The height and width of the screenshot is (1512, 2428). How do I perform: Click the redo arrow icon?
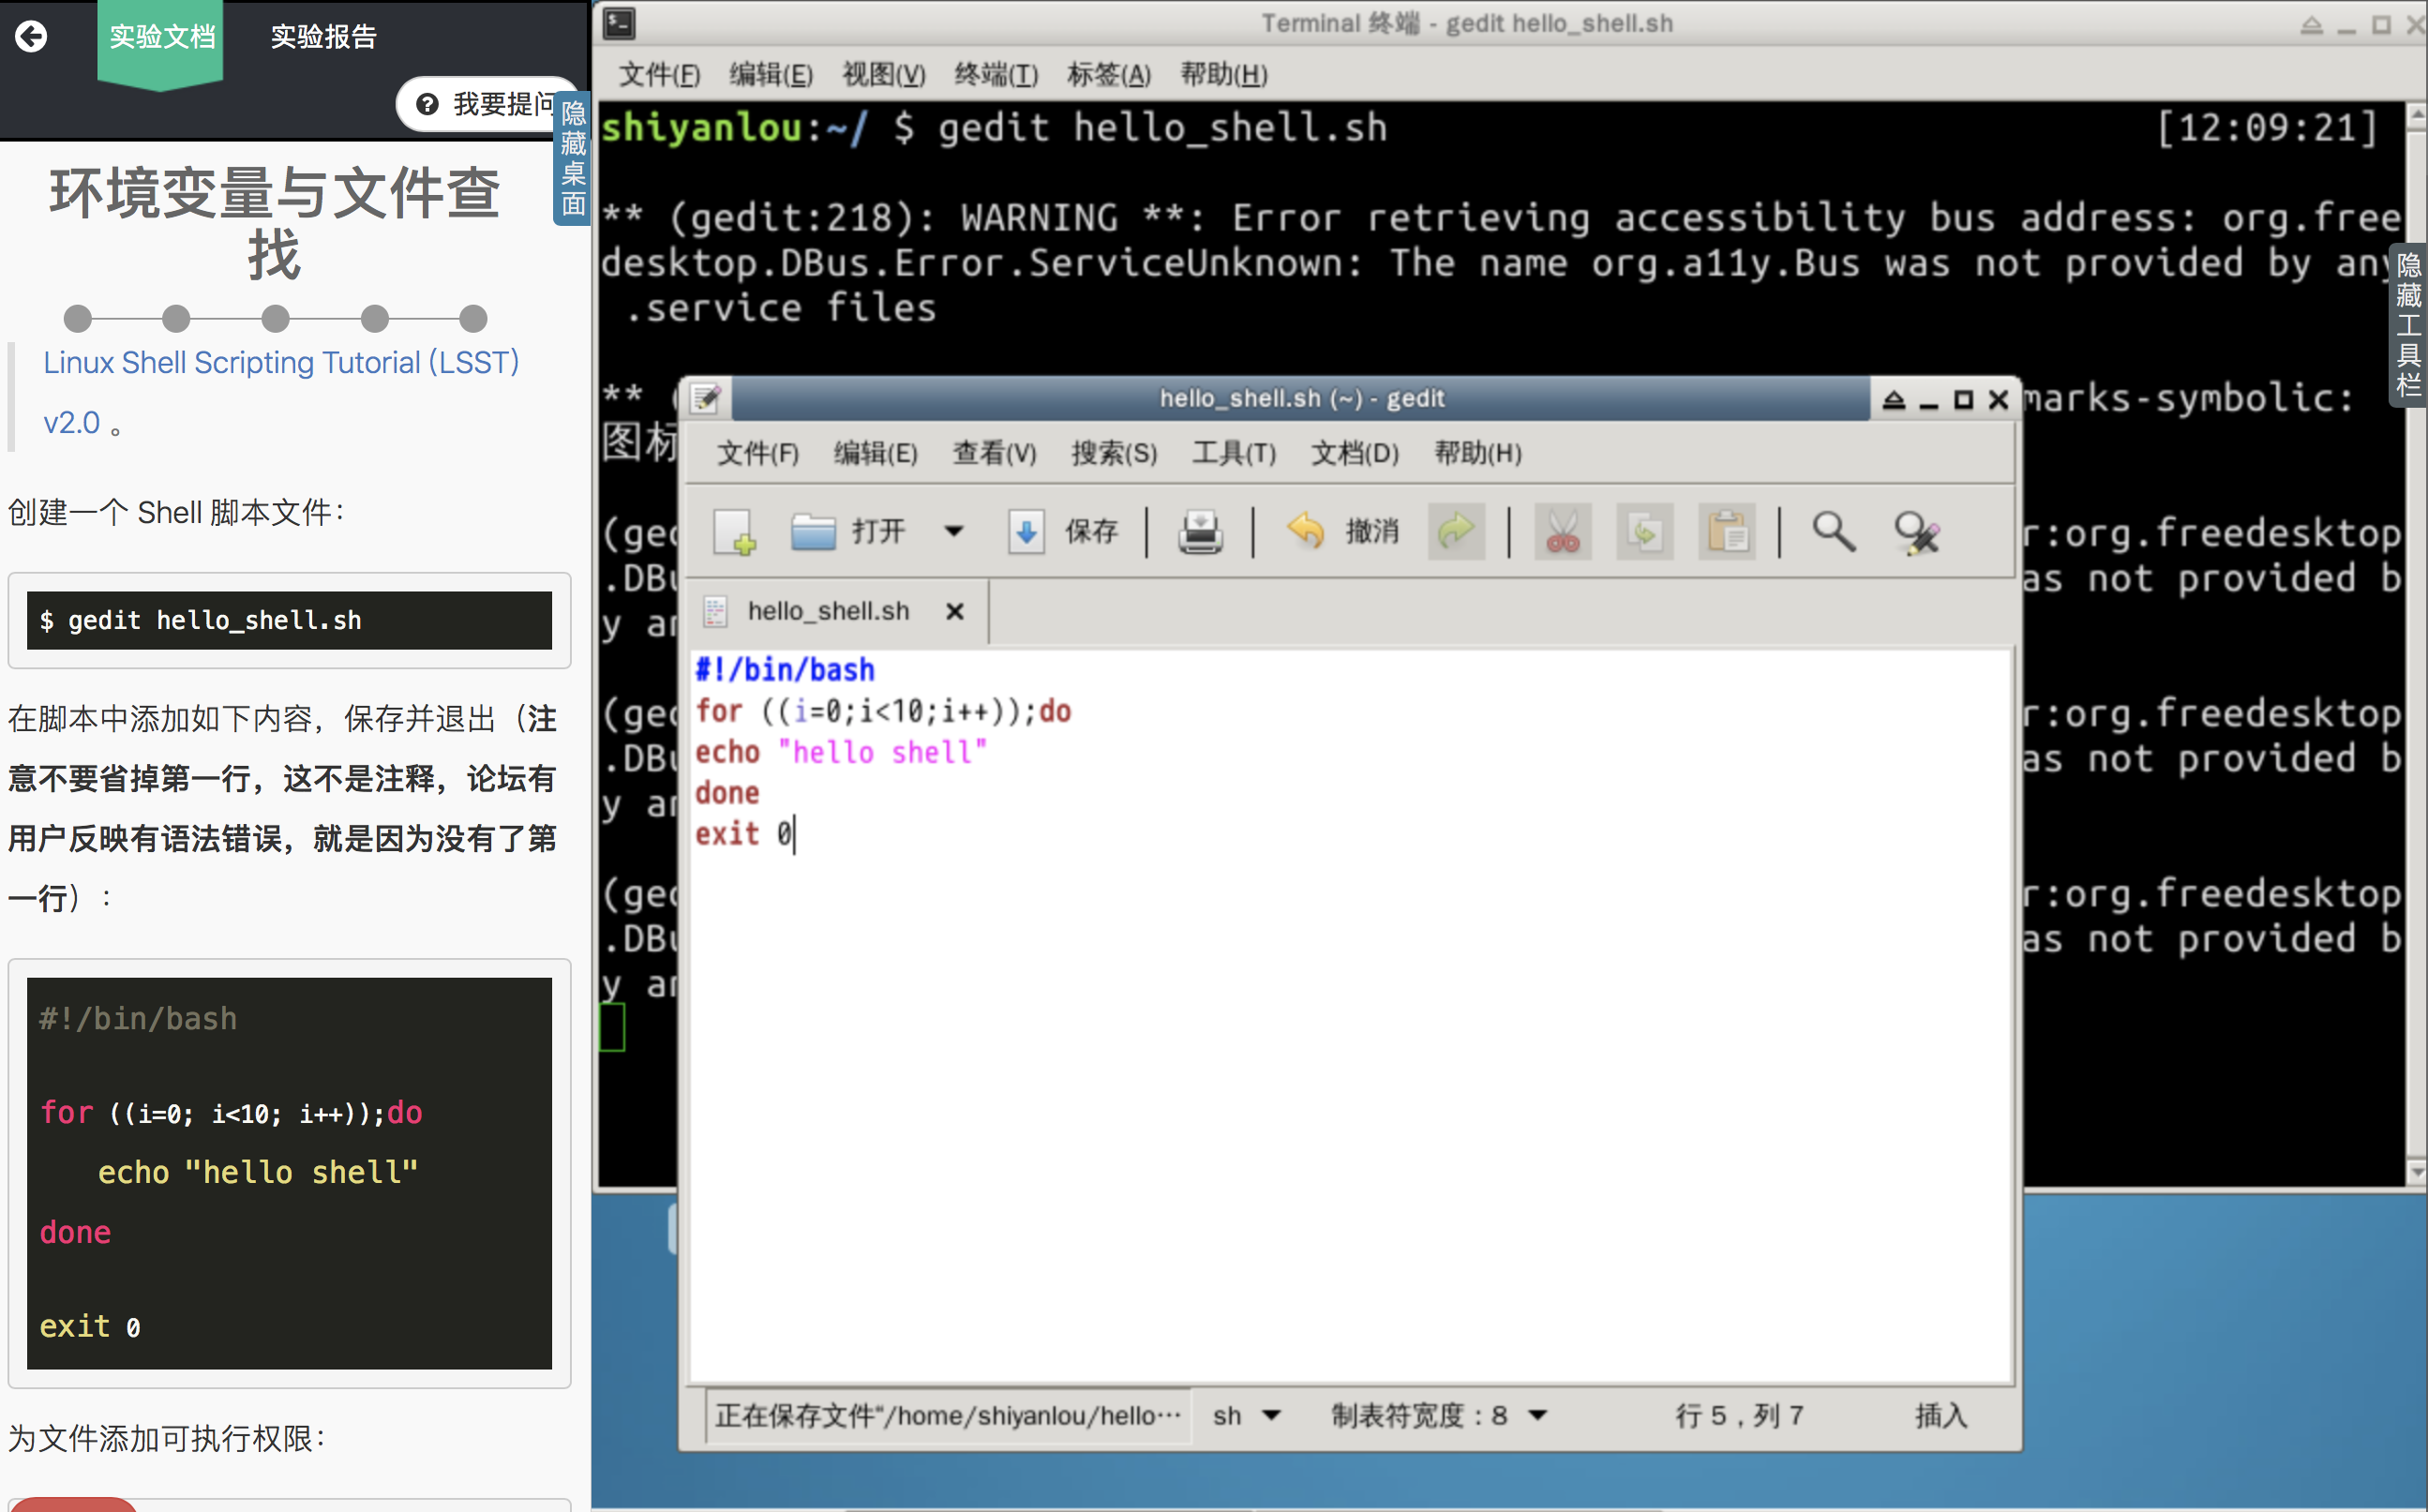pos(1455,531)
